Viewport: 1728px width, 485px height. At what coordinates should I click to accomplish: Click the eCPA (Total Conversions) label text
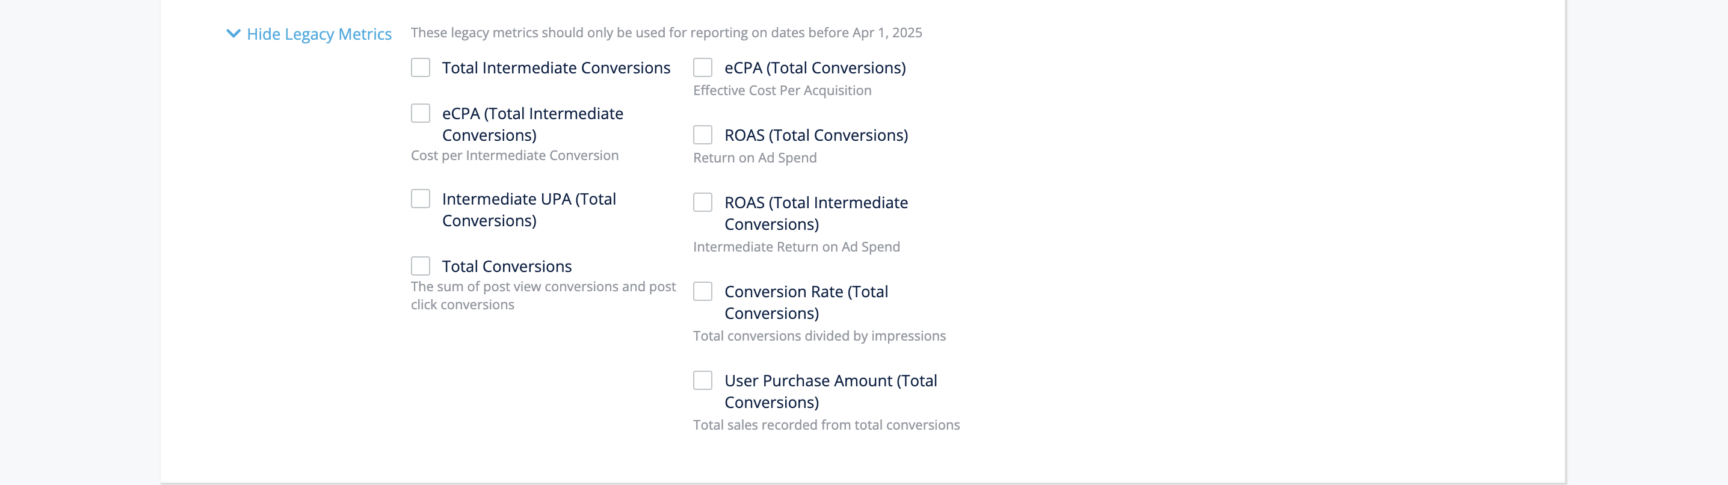(x=815, y=68)
